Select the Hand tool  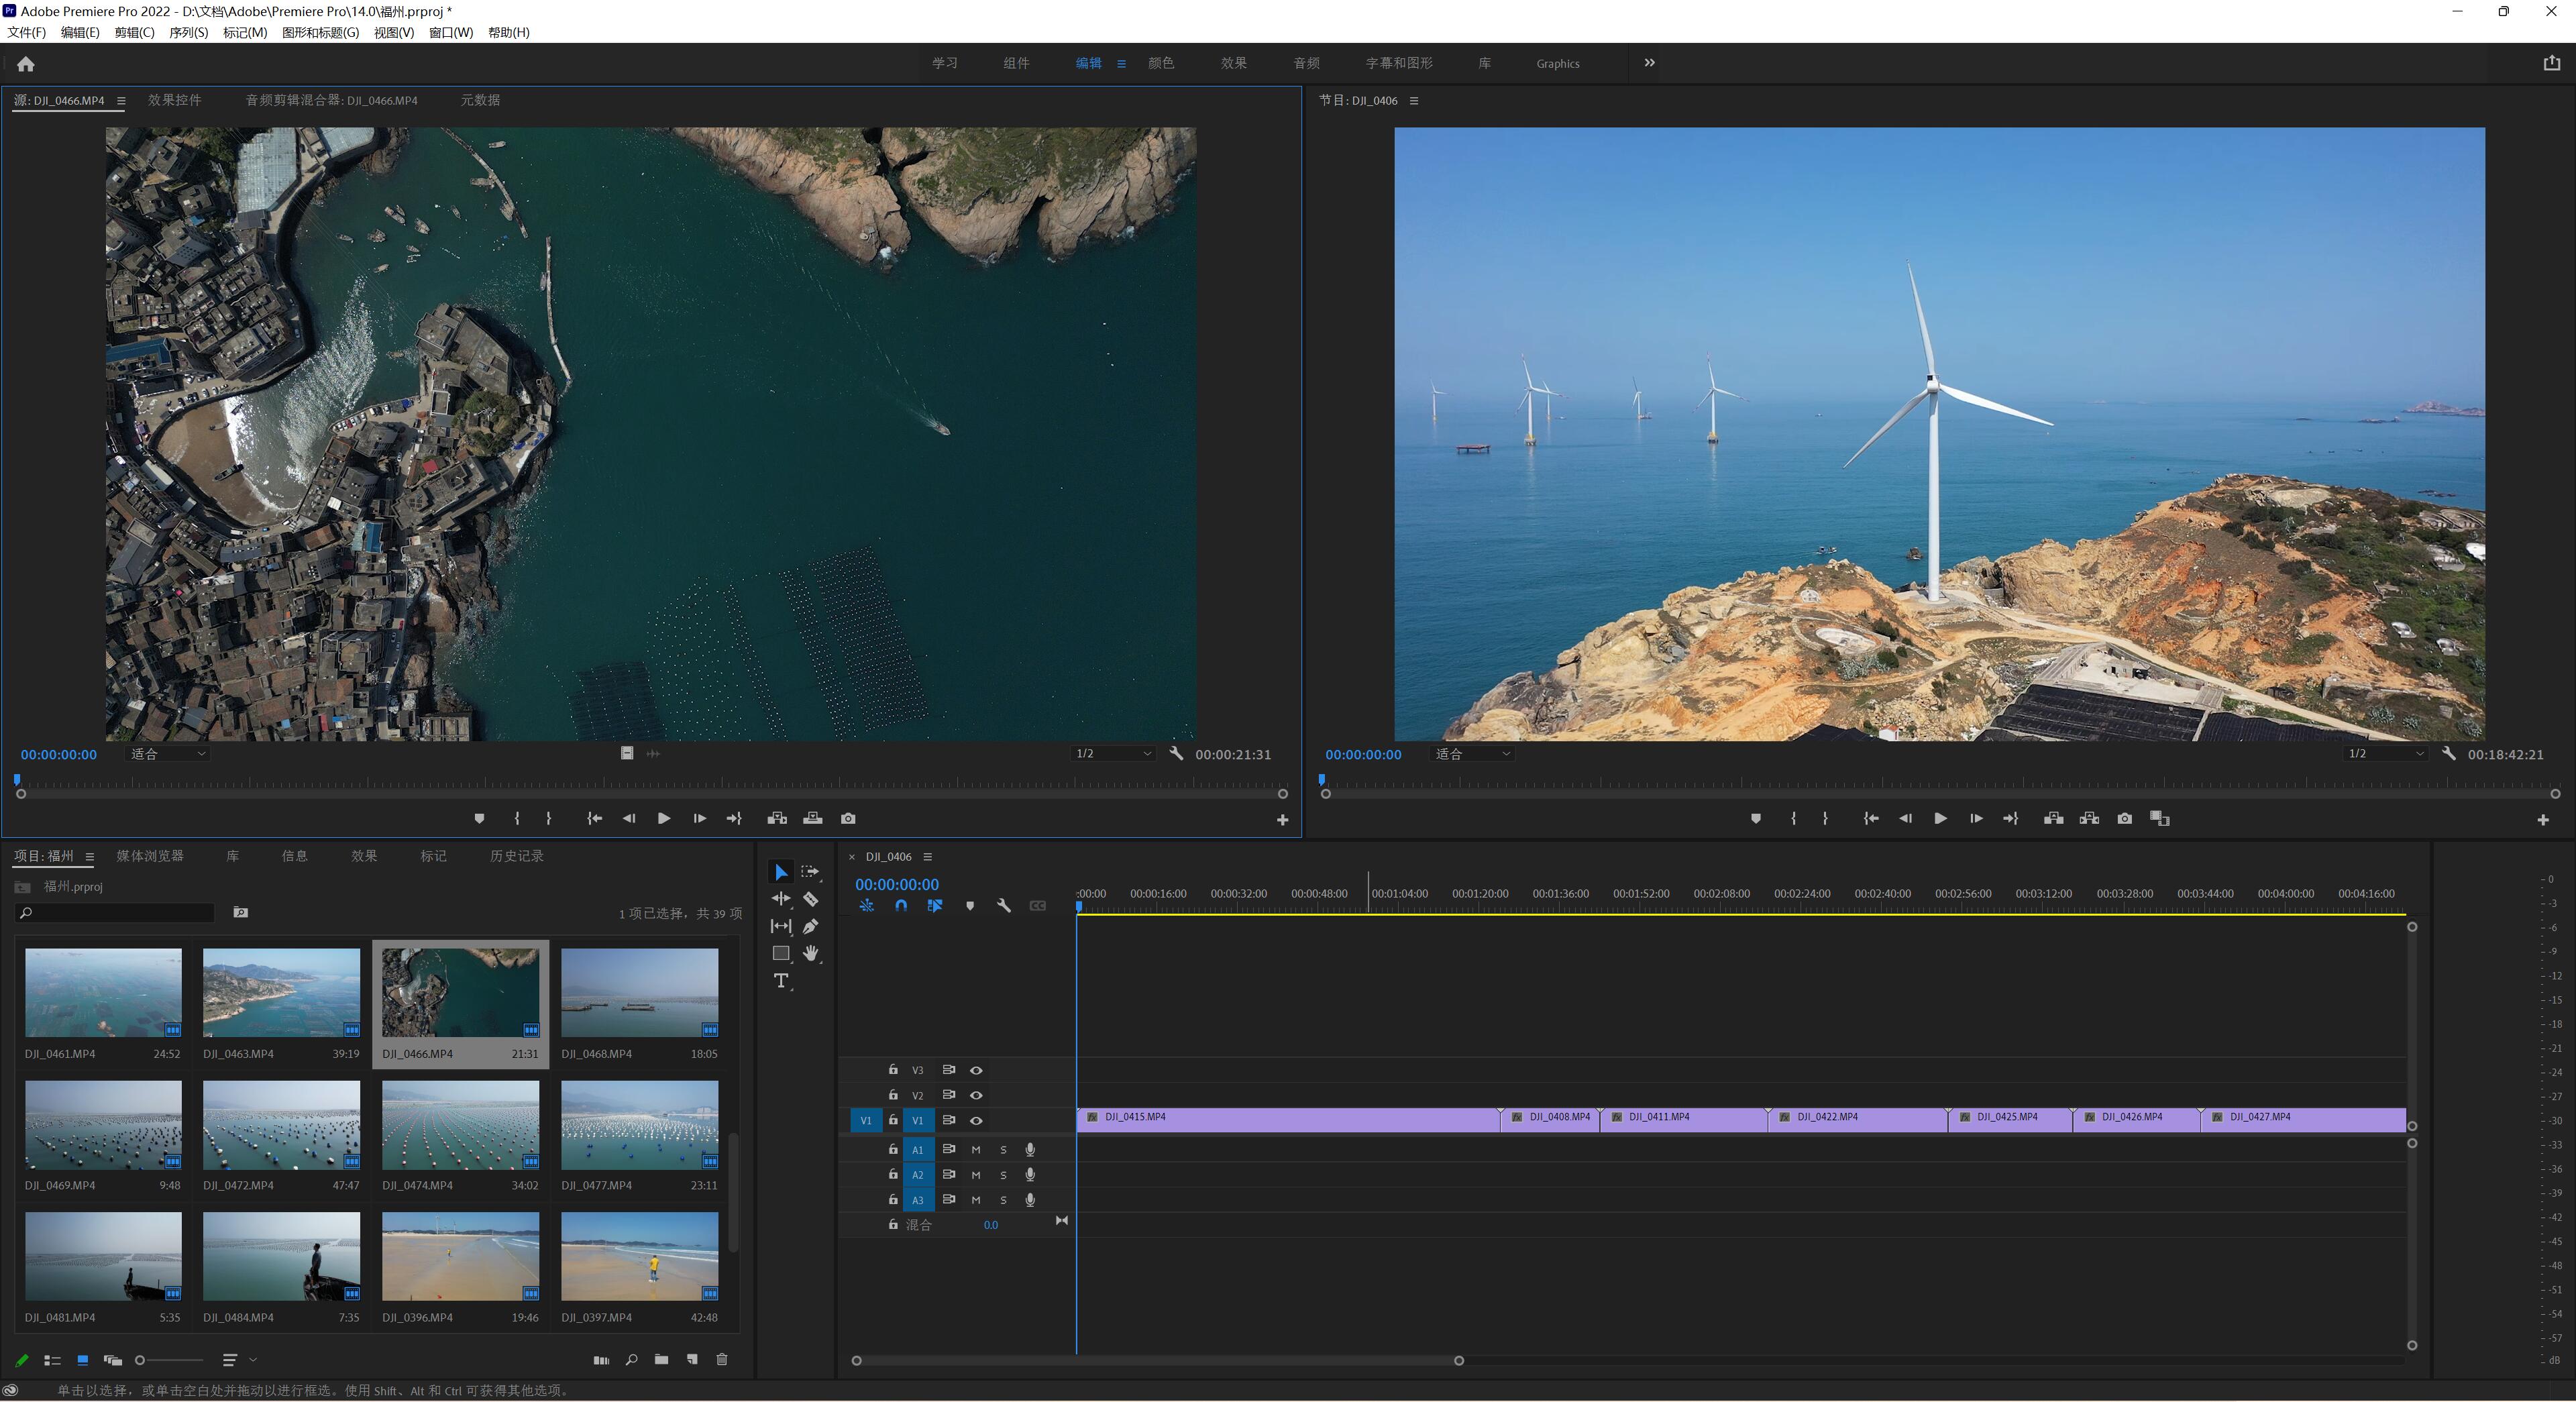point(811,954)
